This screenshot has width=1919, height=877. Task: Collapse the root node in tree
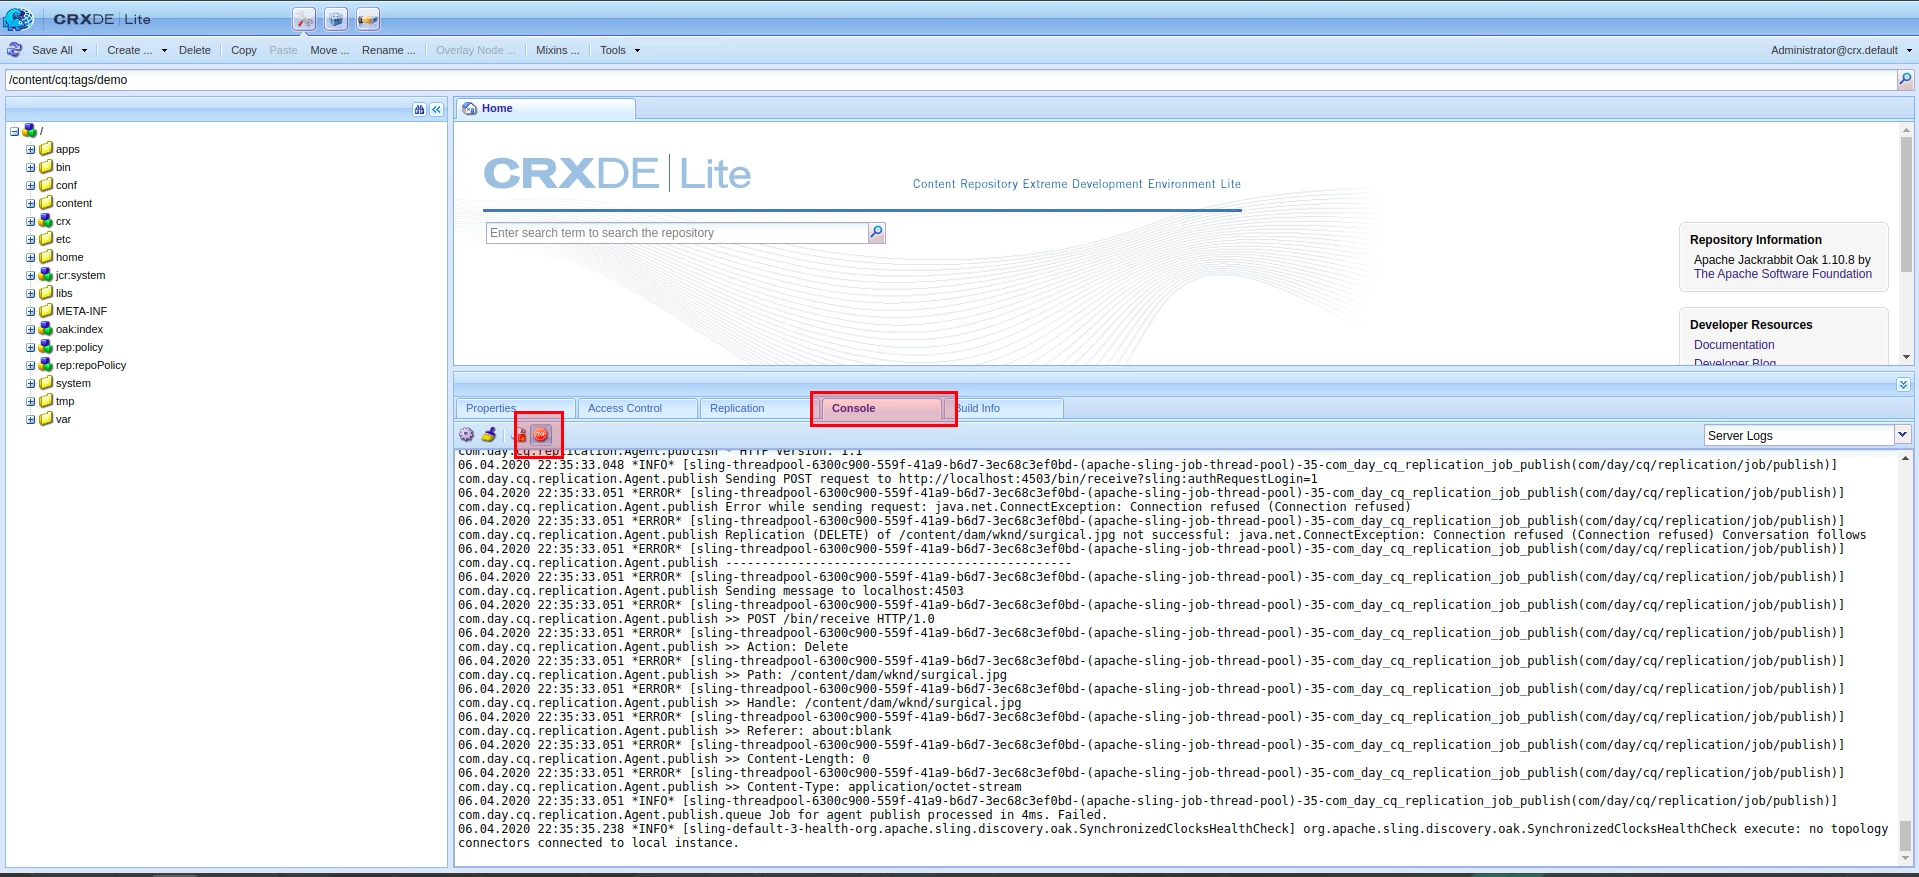point(14,131)
